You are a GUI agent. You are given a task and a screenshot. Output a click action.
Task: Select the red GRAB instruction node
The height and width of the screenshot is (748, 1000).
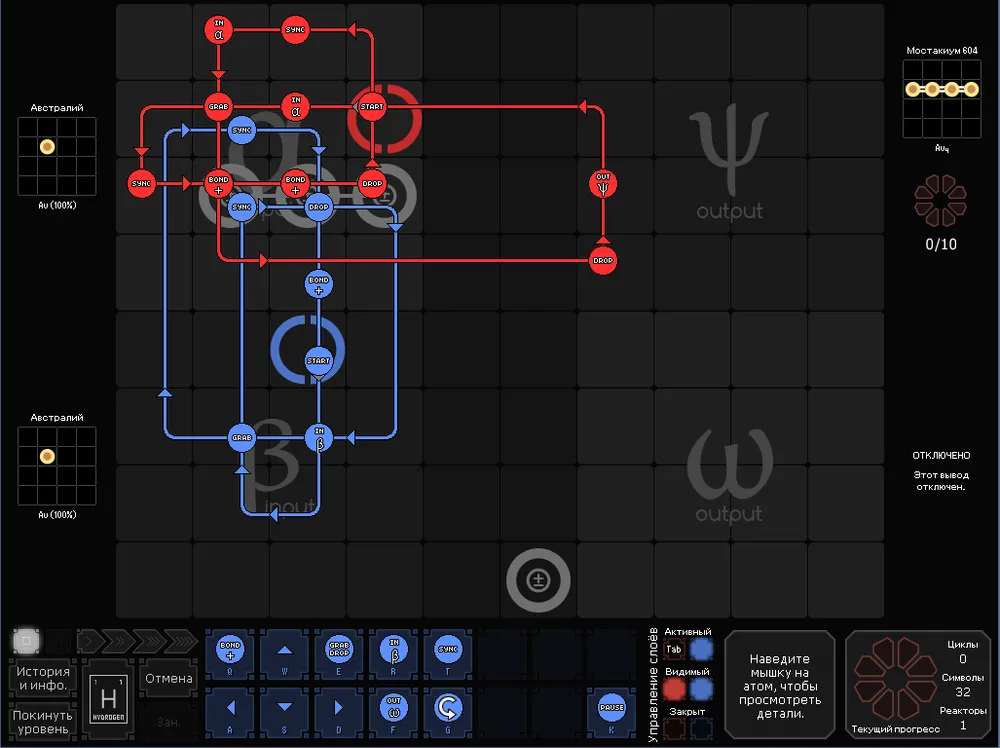(x=218, y=106)
